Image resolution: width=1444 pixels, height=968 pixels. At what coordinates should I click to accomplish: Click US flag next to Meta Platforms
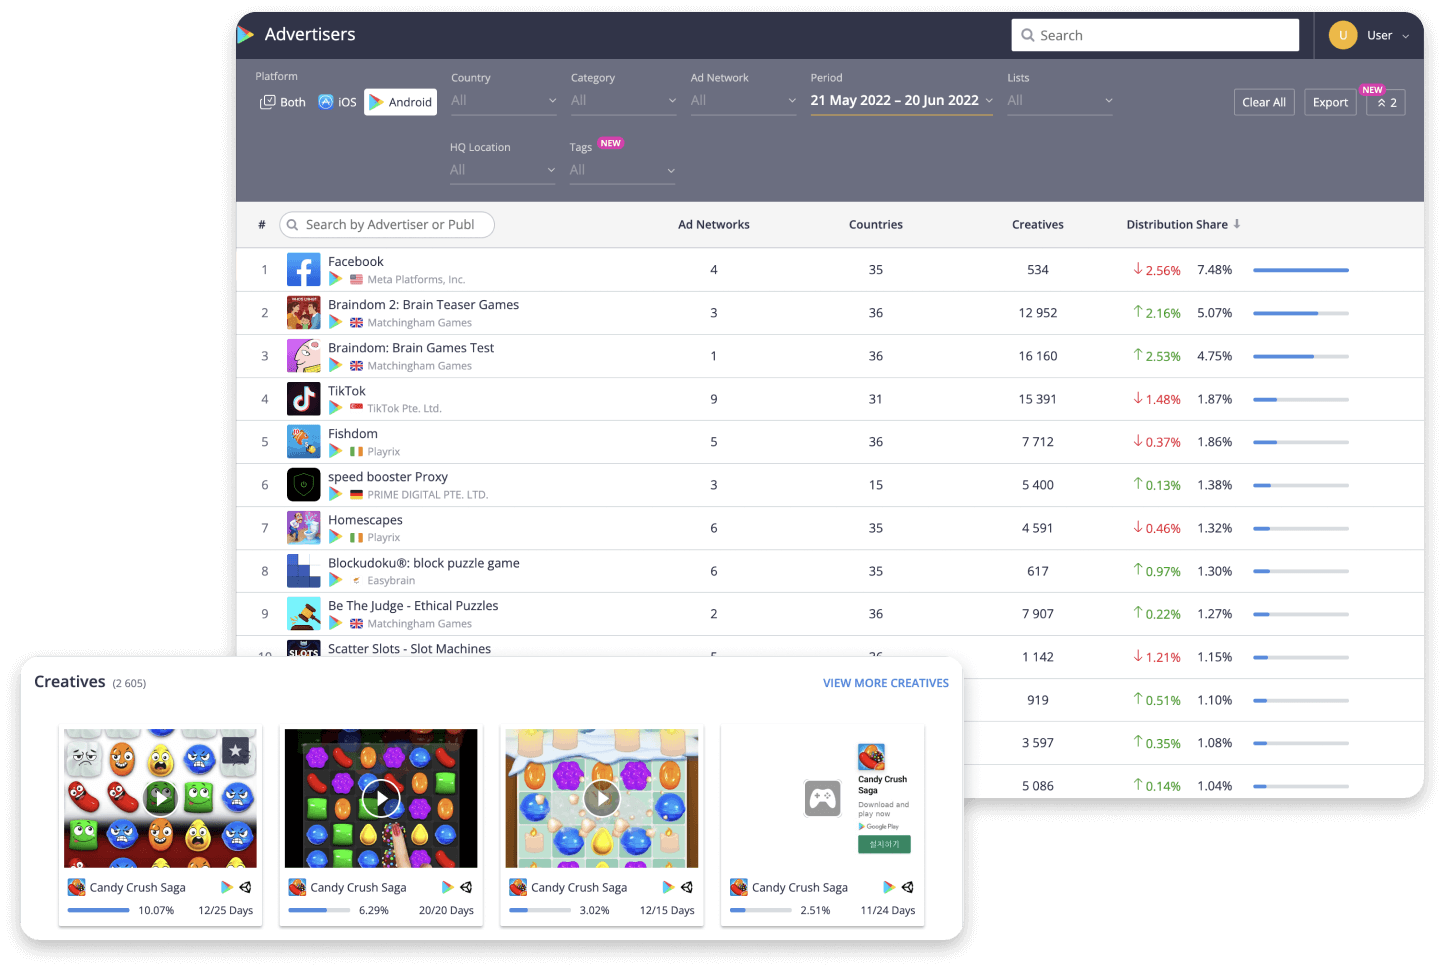tap(356, 280)
